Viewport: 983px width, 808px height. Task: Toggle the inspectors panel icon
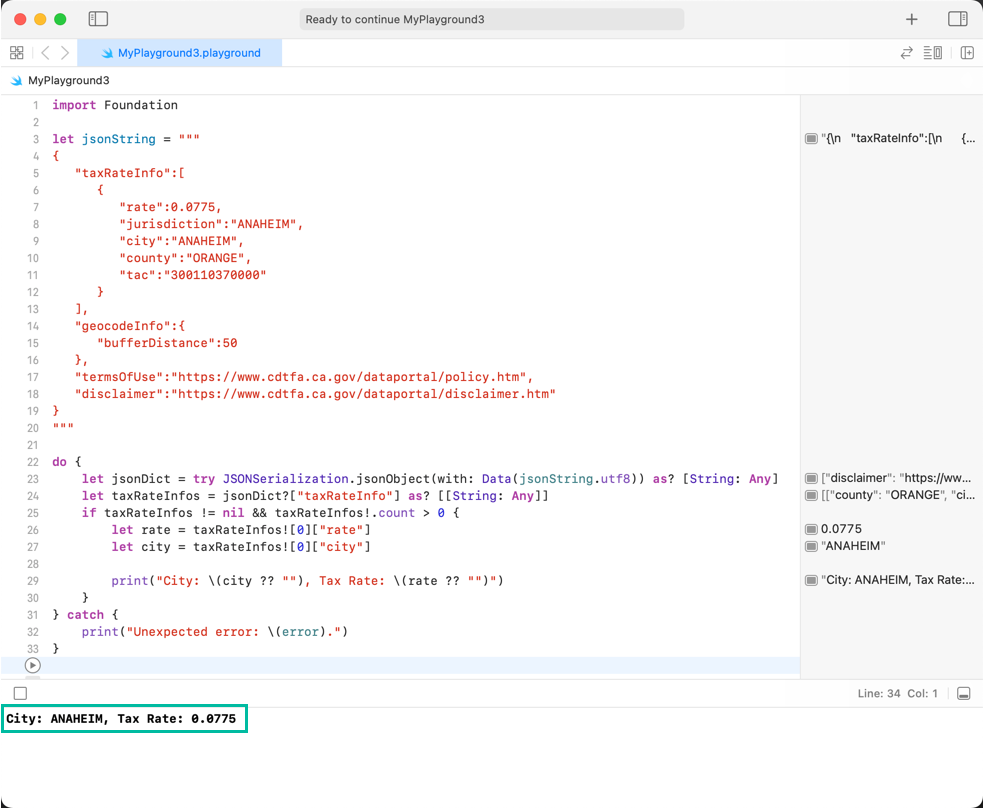(957, 19)
